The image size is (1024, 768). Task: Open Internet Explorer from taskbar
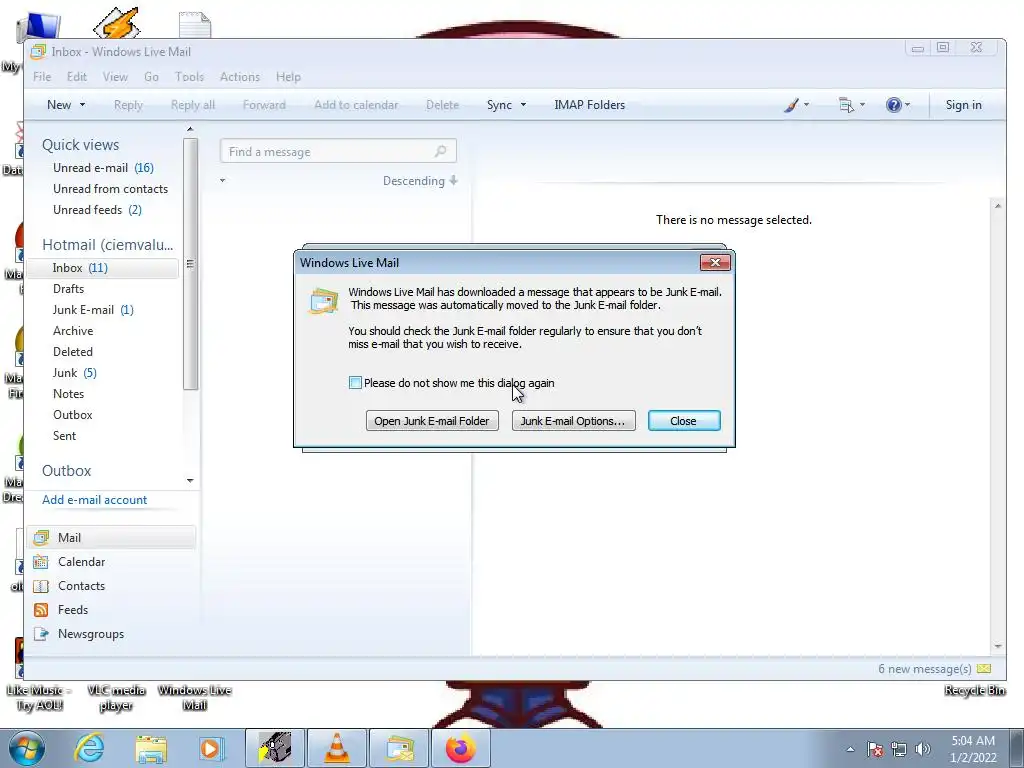click(x=89, y=748)
